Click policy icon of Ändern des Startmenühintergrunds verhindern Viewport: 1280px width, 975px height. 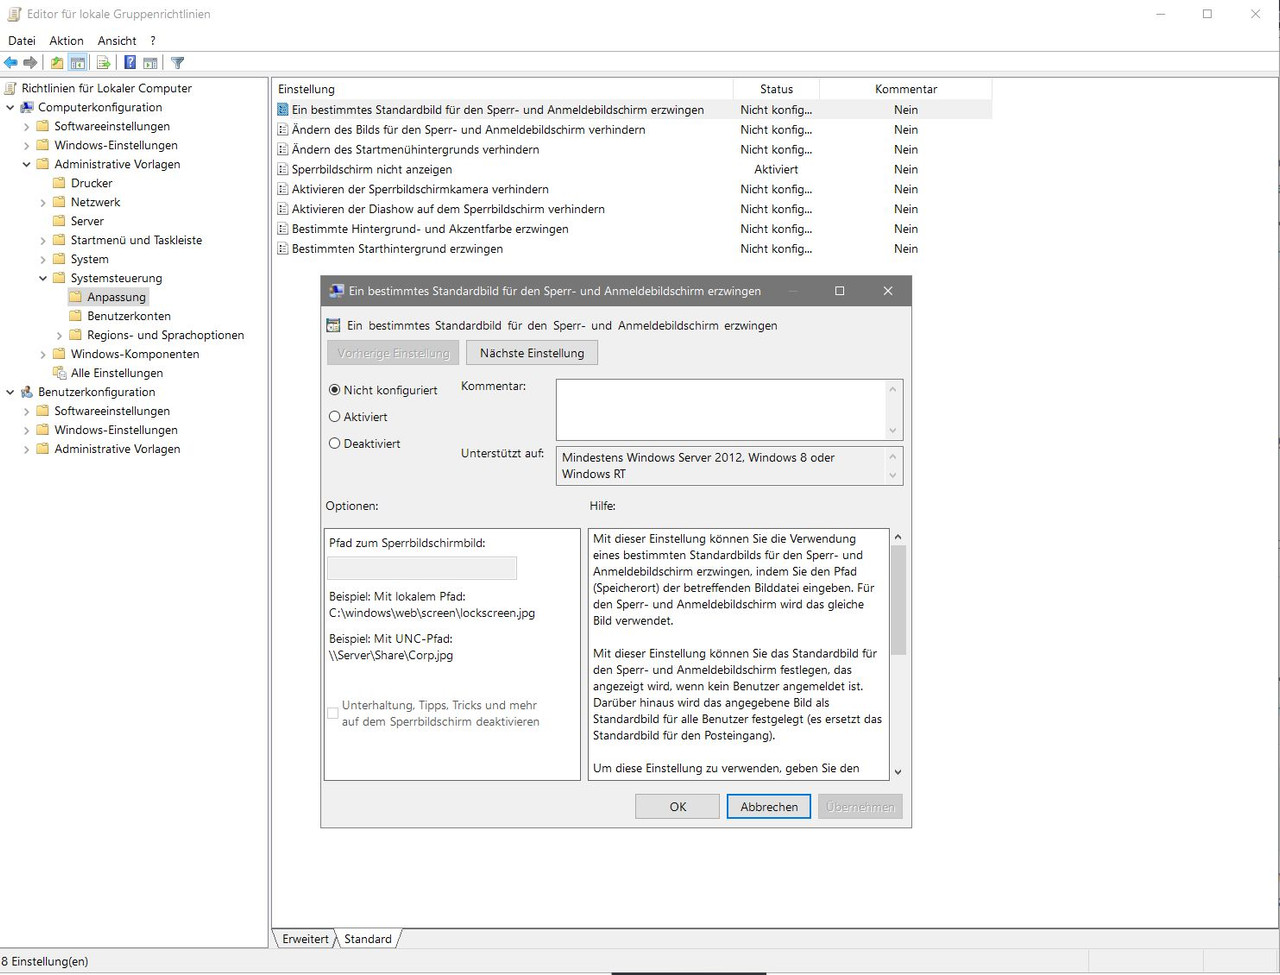tap(283, 150)
